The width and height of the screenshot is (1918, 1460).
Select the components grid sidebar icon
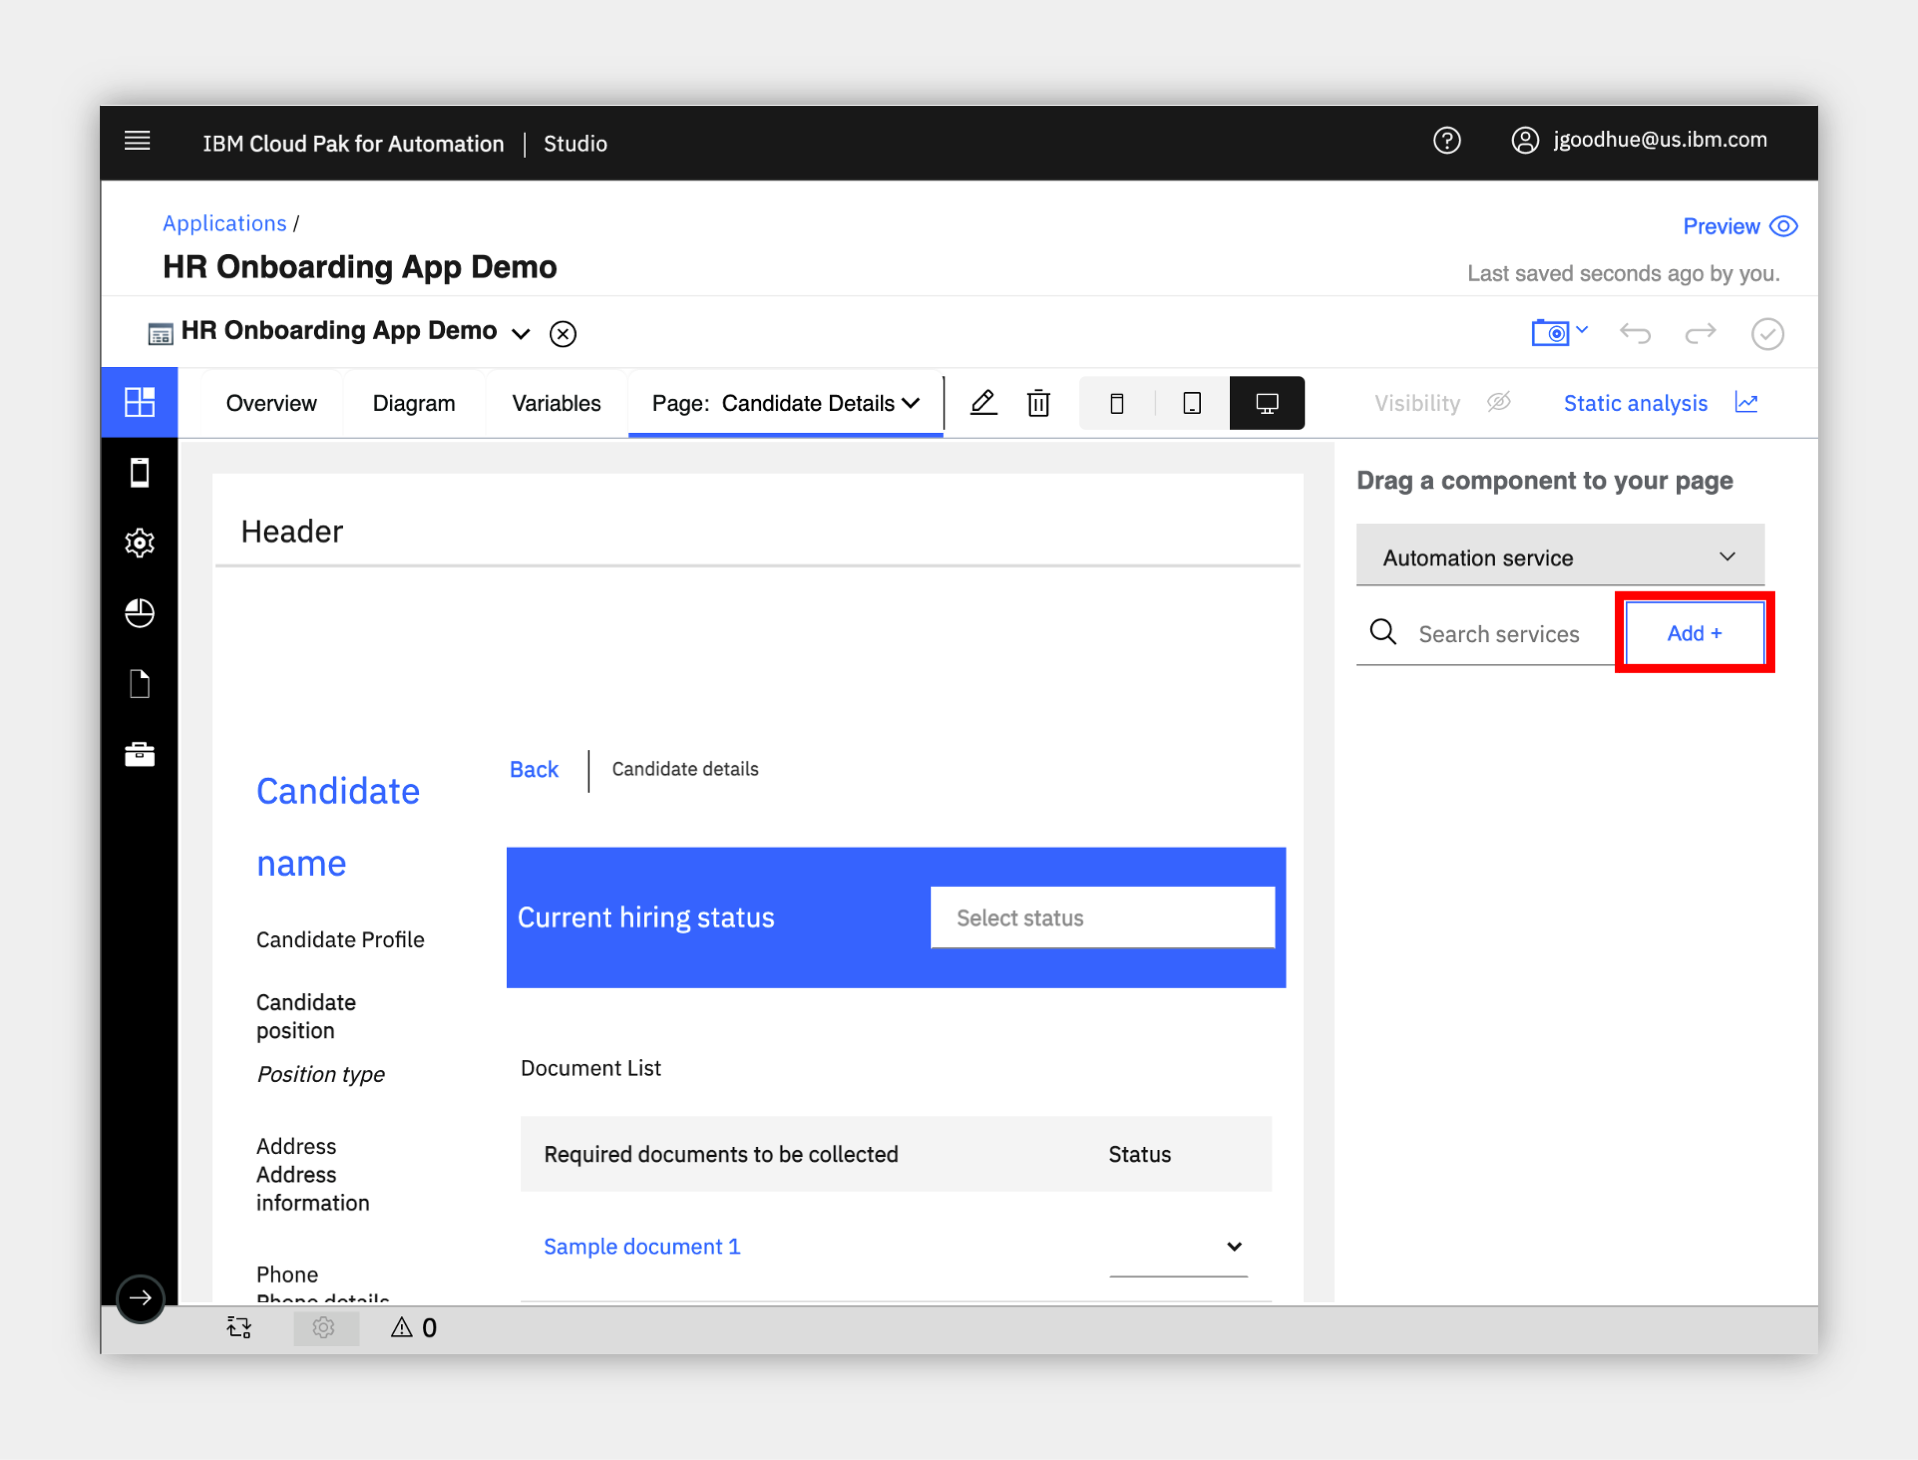tap(140, 402)
